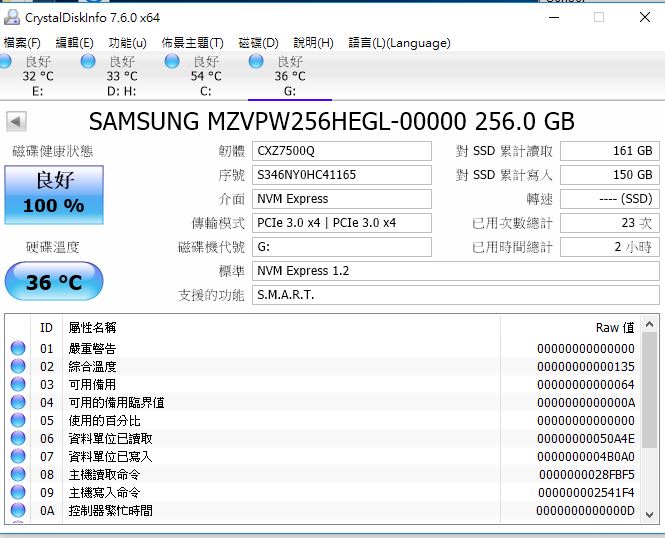Image resolution: width=665 pixels, height=538 pixels.
Task: Click the blue status orb for drive D: H:
Action: [x=88, y=61]
